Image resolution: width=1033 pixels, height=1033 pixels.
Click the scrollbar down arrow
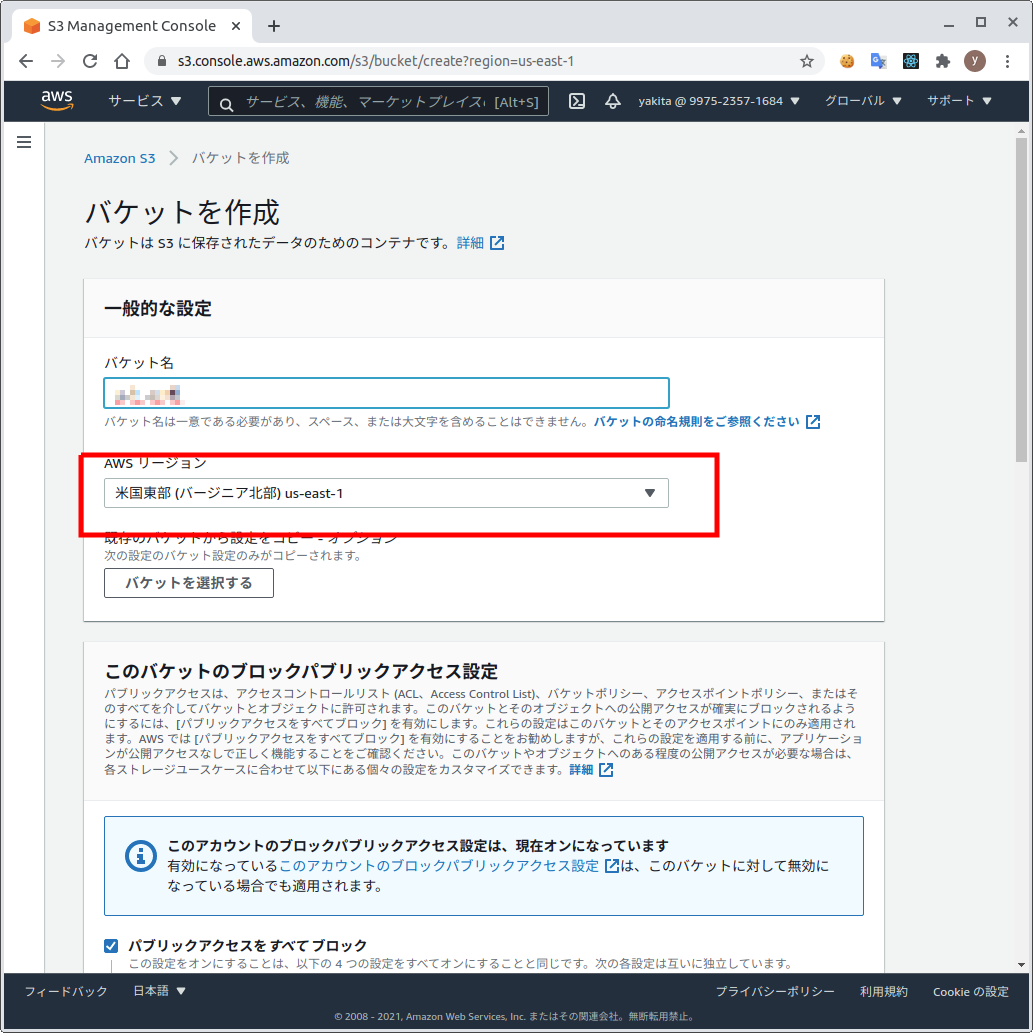coord(1021,964)
